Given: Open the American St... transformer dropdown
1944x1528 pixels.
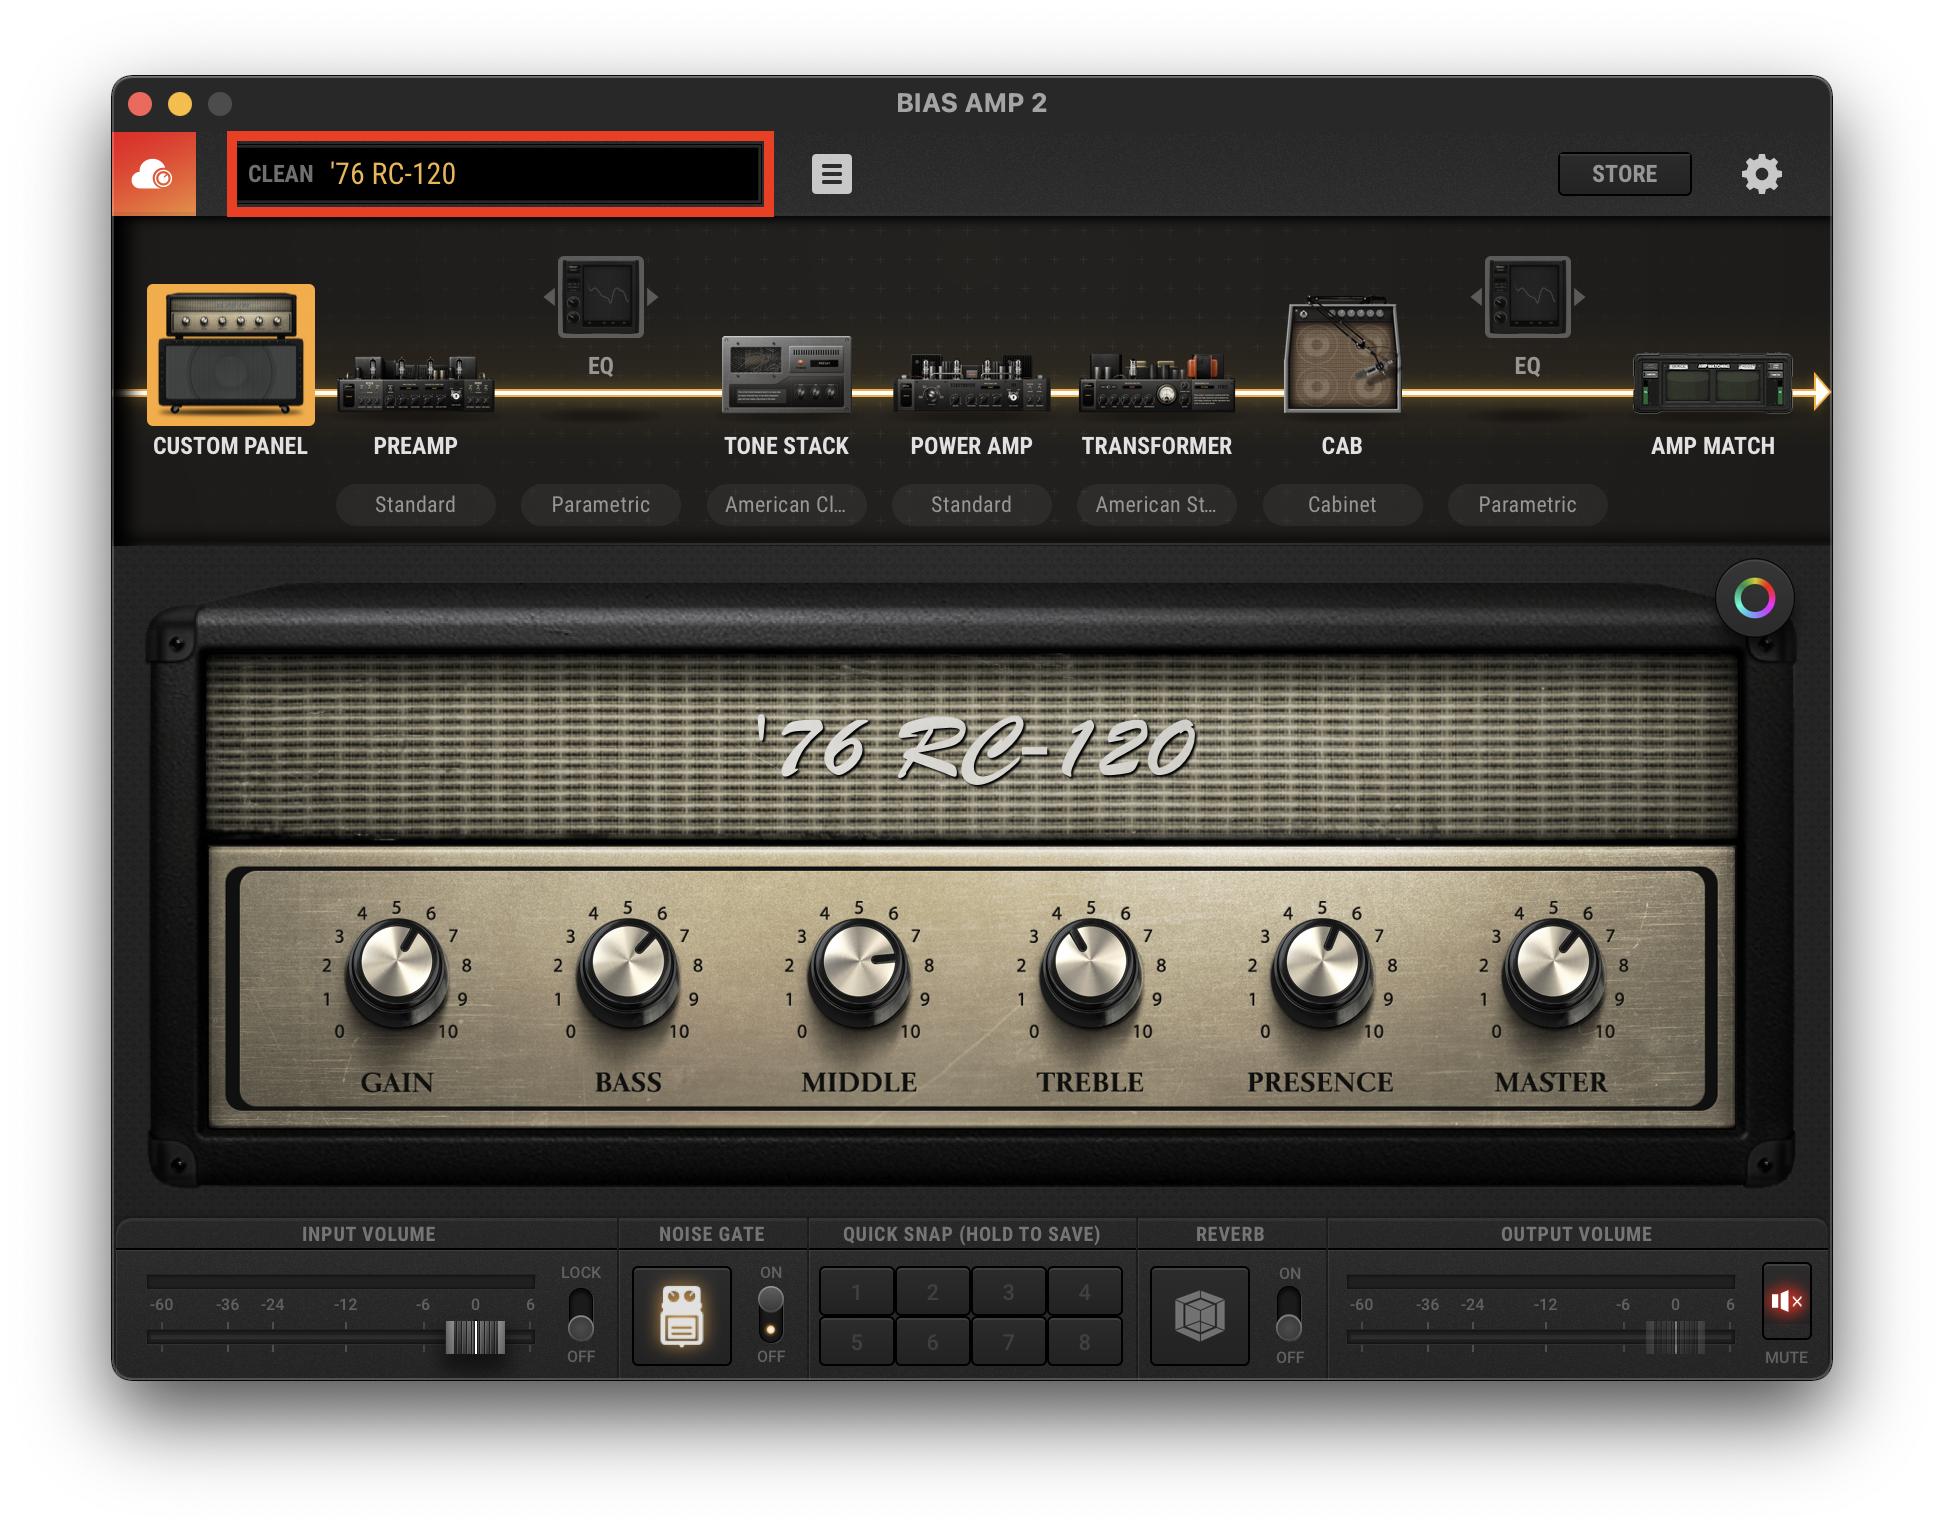Looking at the screenshot, I should (x=1156, y=505).
